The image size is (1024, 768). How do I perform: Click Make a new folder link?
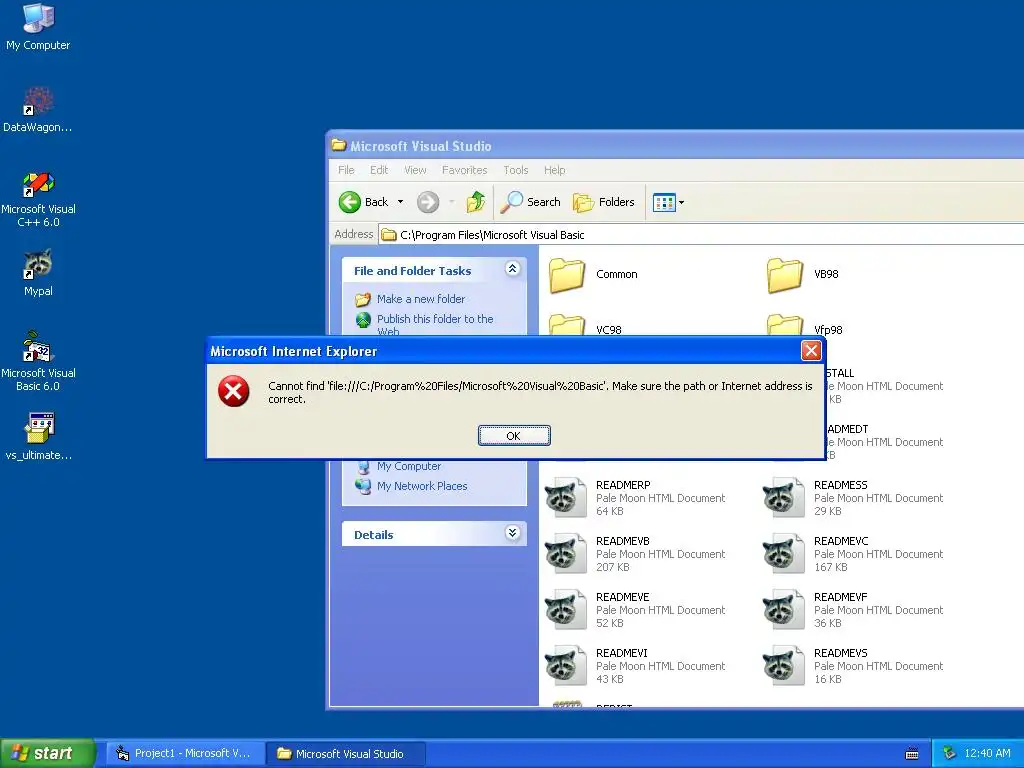421,299
